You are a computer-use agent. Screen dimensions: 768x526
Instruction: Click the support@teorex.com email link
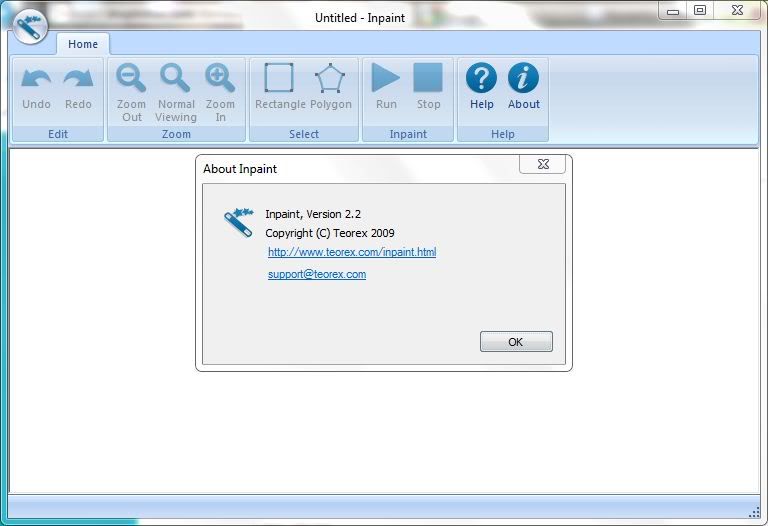pyautogui.click(x=317, y=274)
